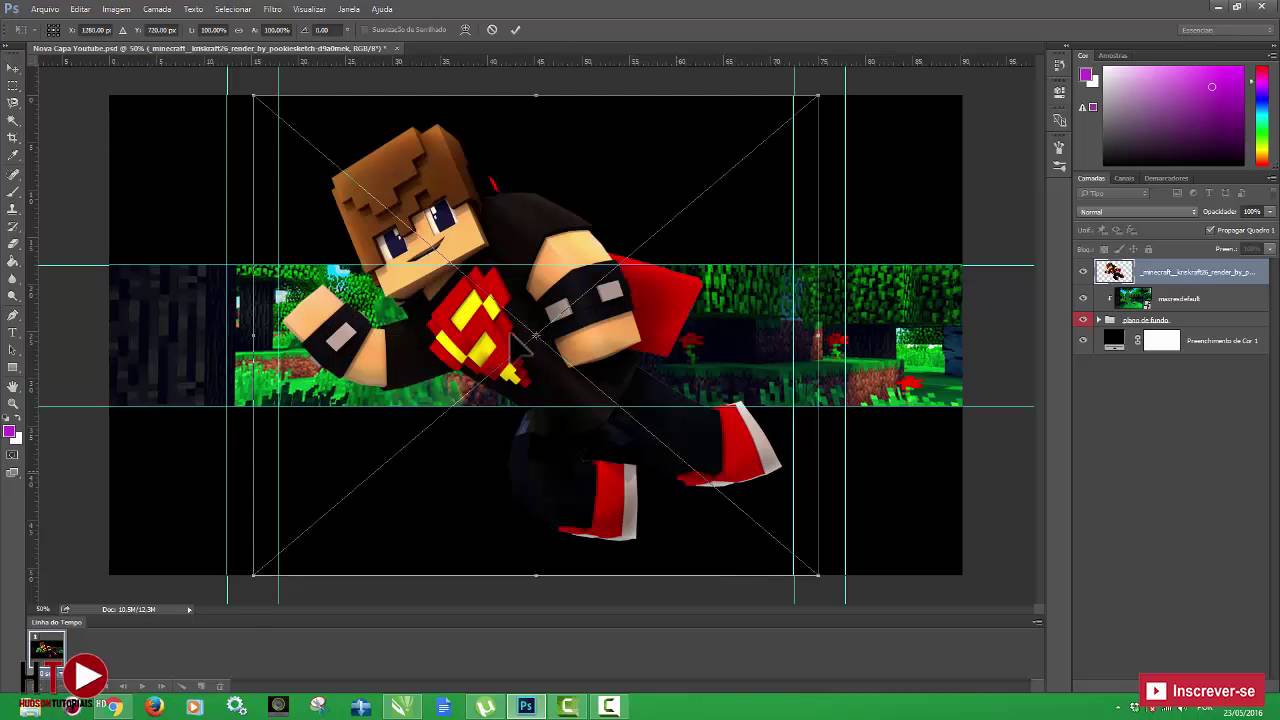This screenshot has height=720, width=1280.
Task: Click the tween frames icon
Action: click(x=181, y=686)
